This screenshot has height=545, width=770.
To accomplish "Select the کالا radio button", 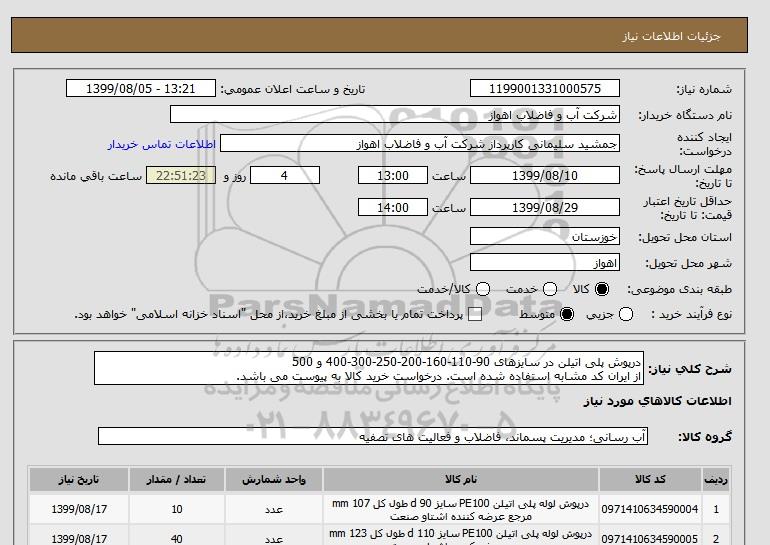I will pyautogui.click(x=602, y=289).
